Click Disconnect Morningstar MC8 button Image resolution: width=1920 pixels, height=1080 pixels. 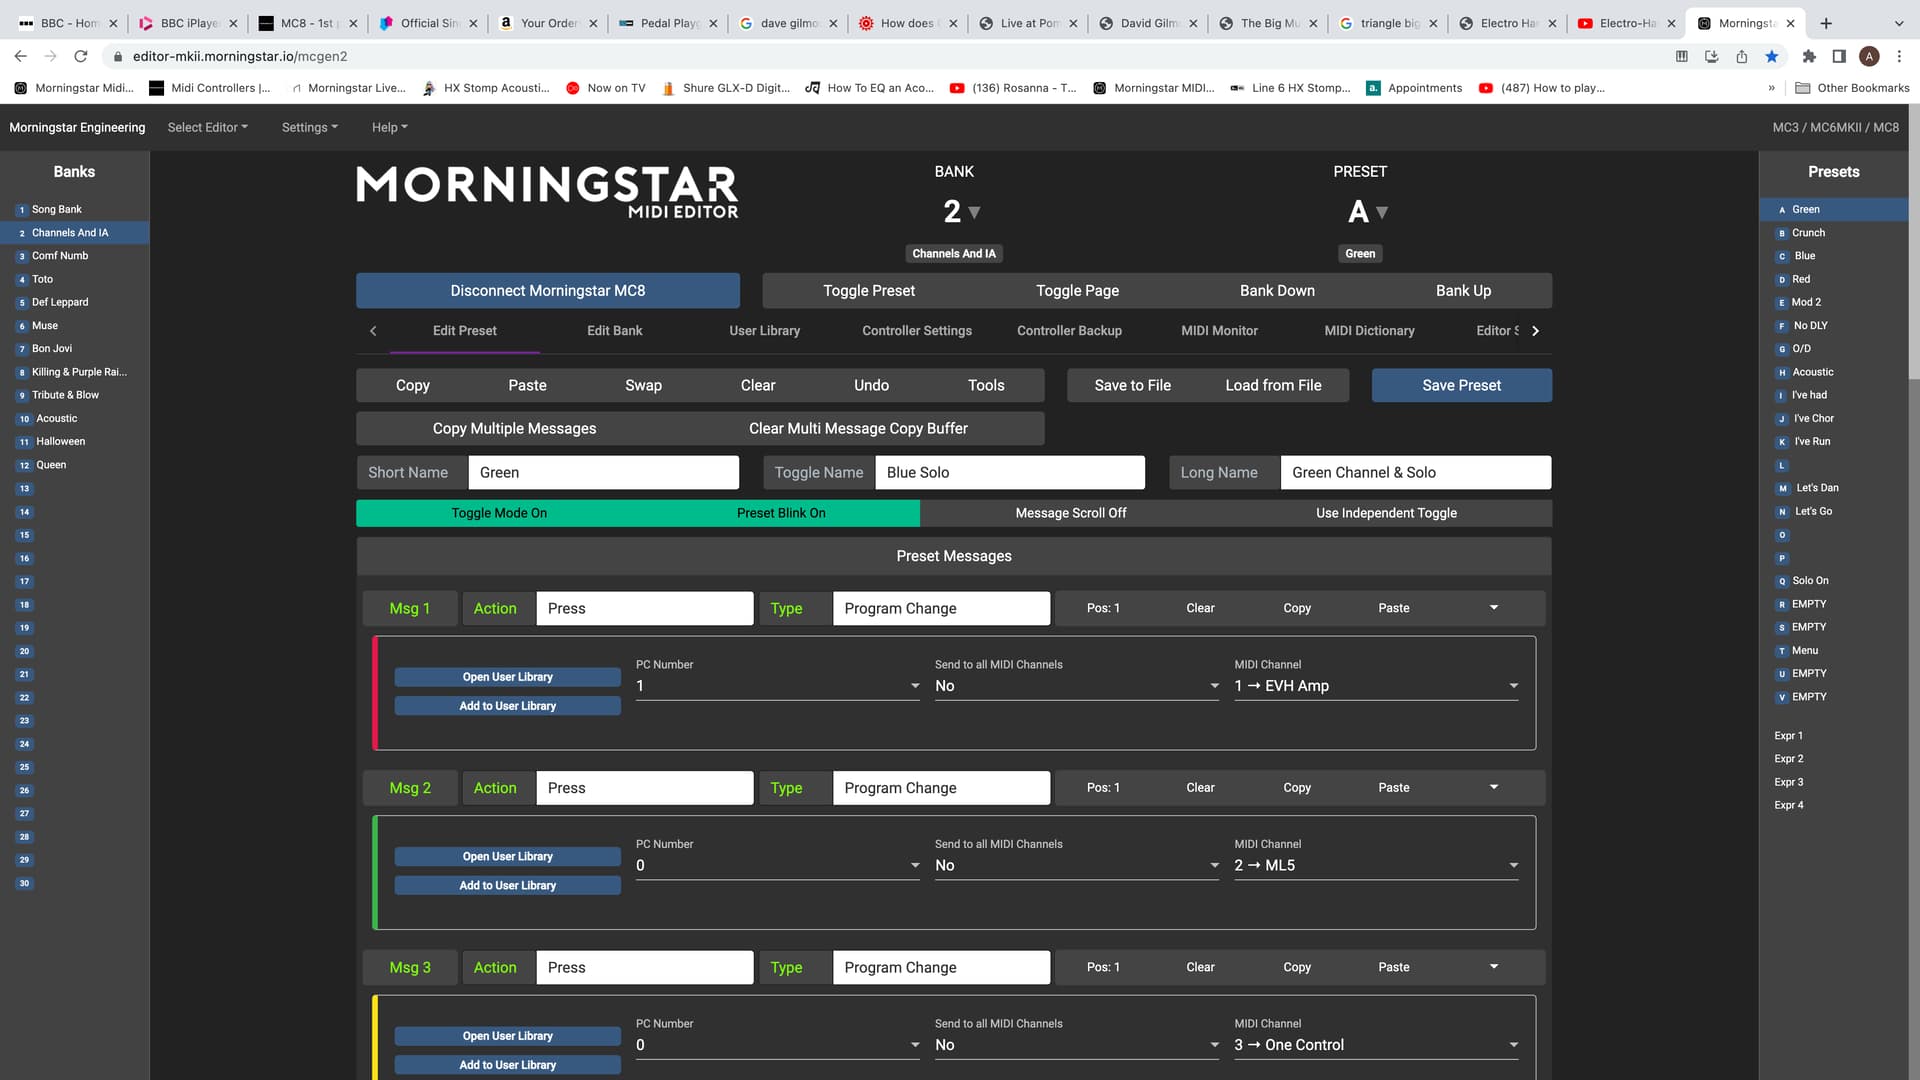[x=547, y=291]
